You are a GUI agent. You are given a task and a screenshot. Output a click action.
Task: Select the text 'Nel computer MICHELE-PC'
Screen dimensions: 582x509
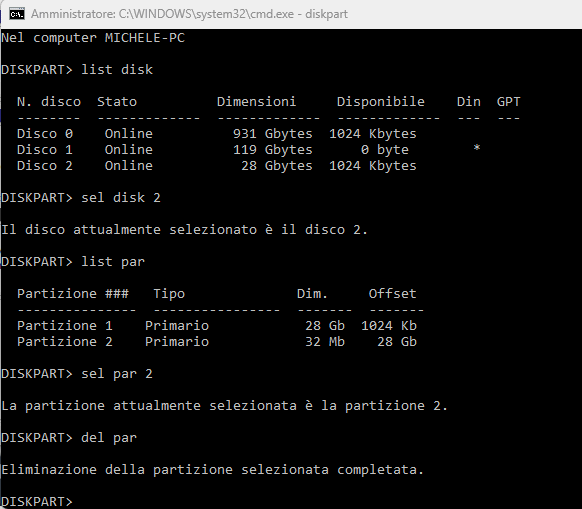(x=93, y=37)
